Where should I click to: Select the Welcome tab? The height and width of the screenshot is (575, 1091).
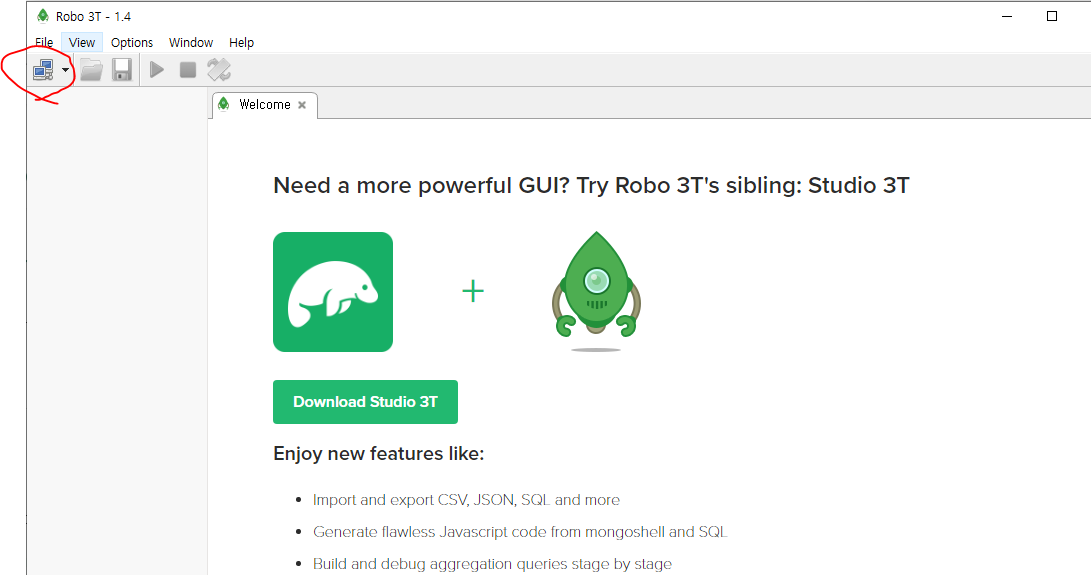264,104
